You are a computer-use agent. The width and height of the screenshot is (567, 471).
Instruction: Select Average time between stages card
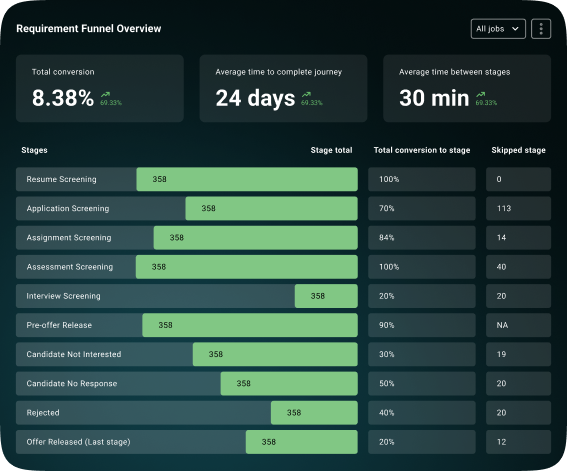[x=467, y=88]
